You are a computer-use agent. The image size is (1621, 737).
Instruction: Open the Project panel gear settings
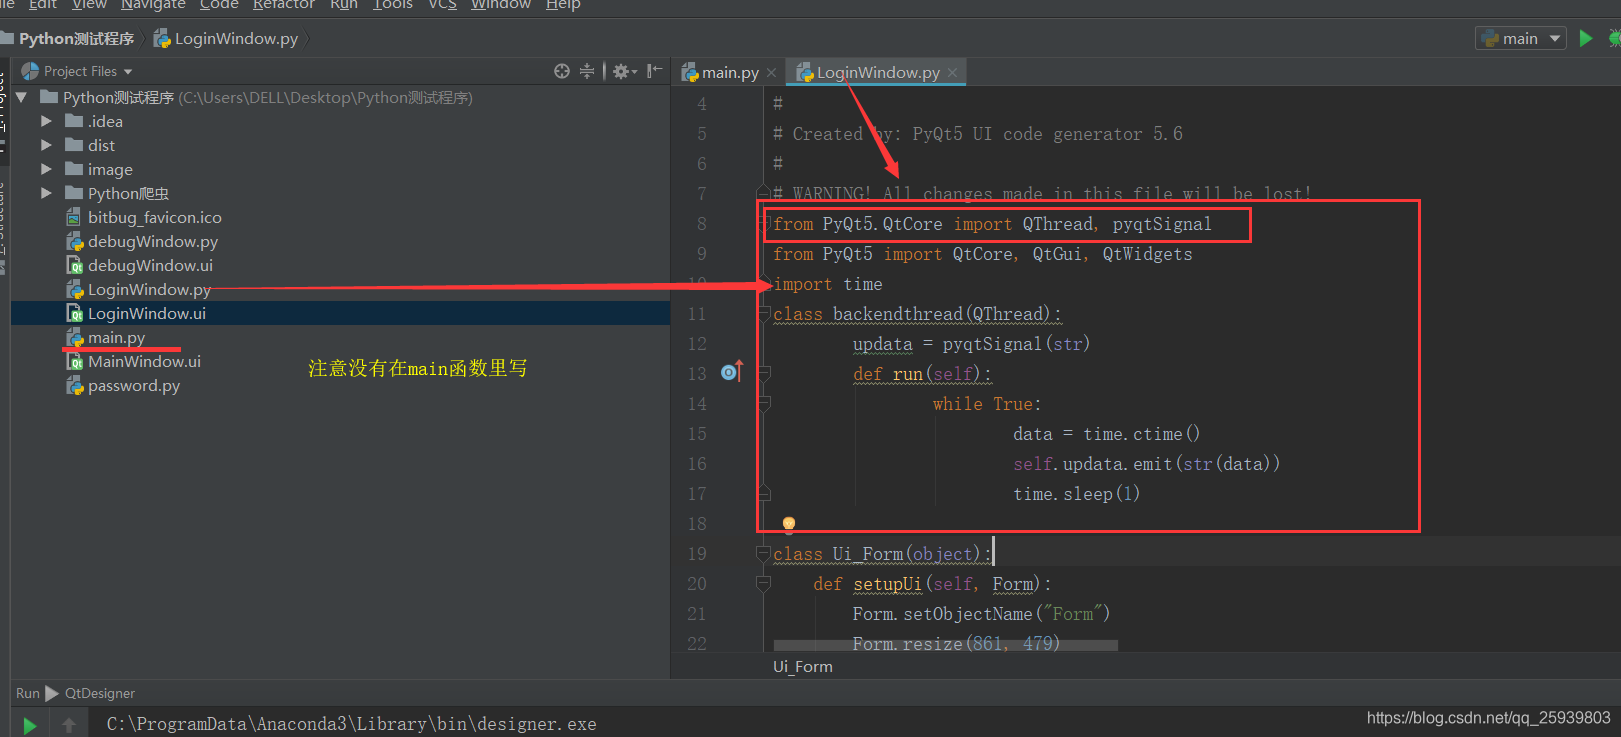[x=625, y=71]
